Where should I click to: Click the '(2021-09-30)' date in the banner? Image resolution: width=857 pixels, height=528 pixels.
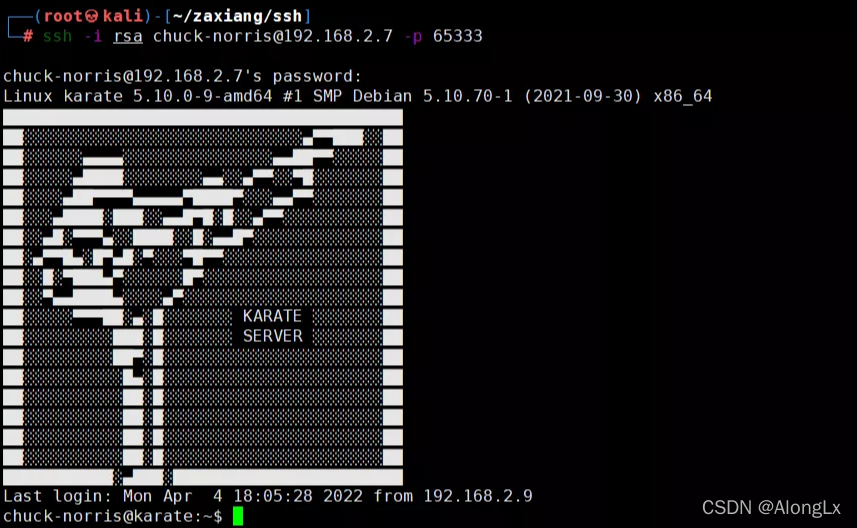(583, 96)
